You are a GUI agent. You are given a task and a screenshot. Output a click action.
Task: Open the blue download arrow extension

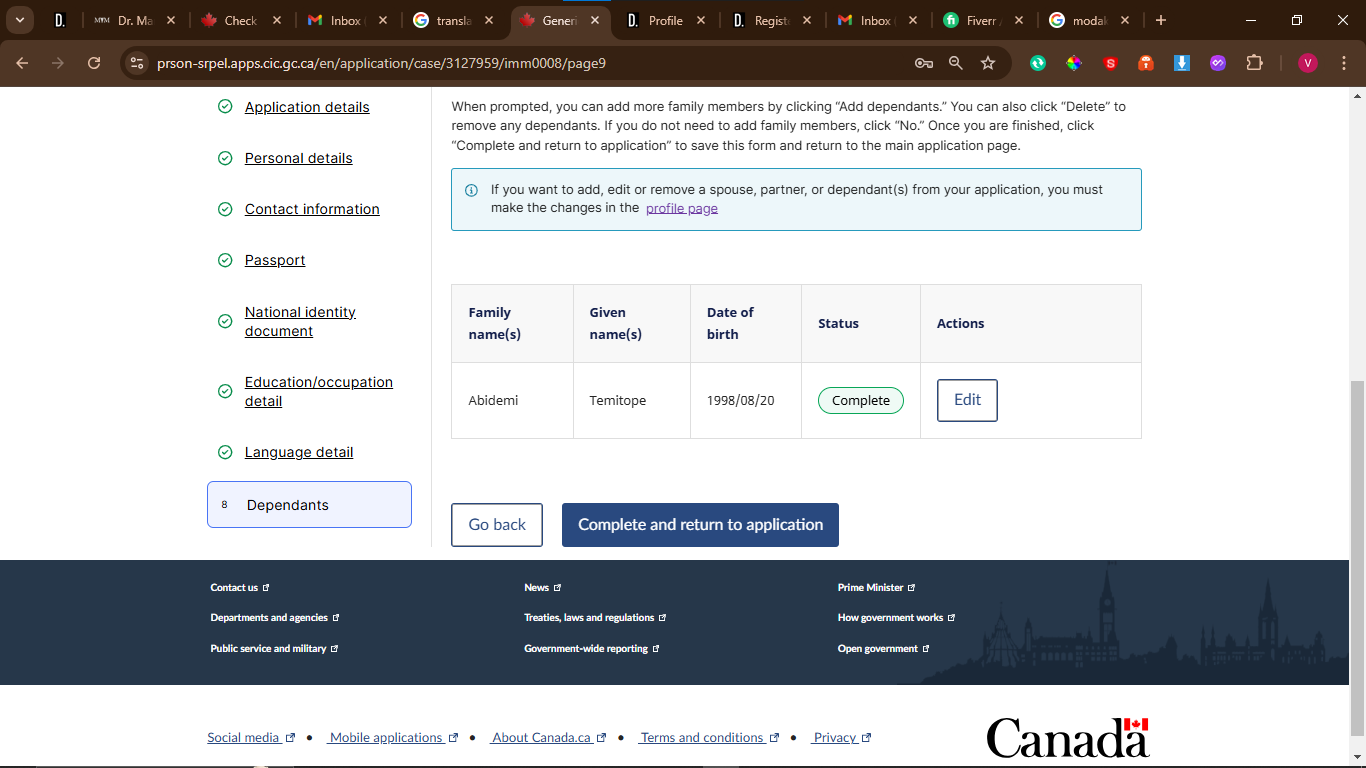click(x=1182, y=63)
